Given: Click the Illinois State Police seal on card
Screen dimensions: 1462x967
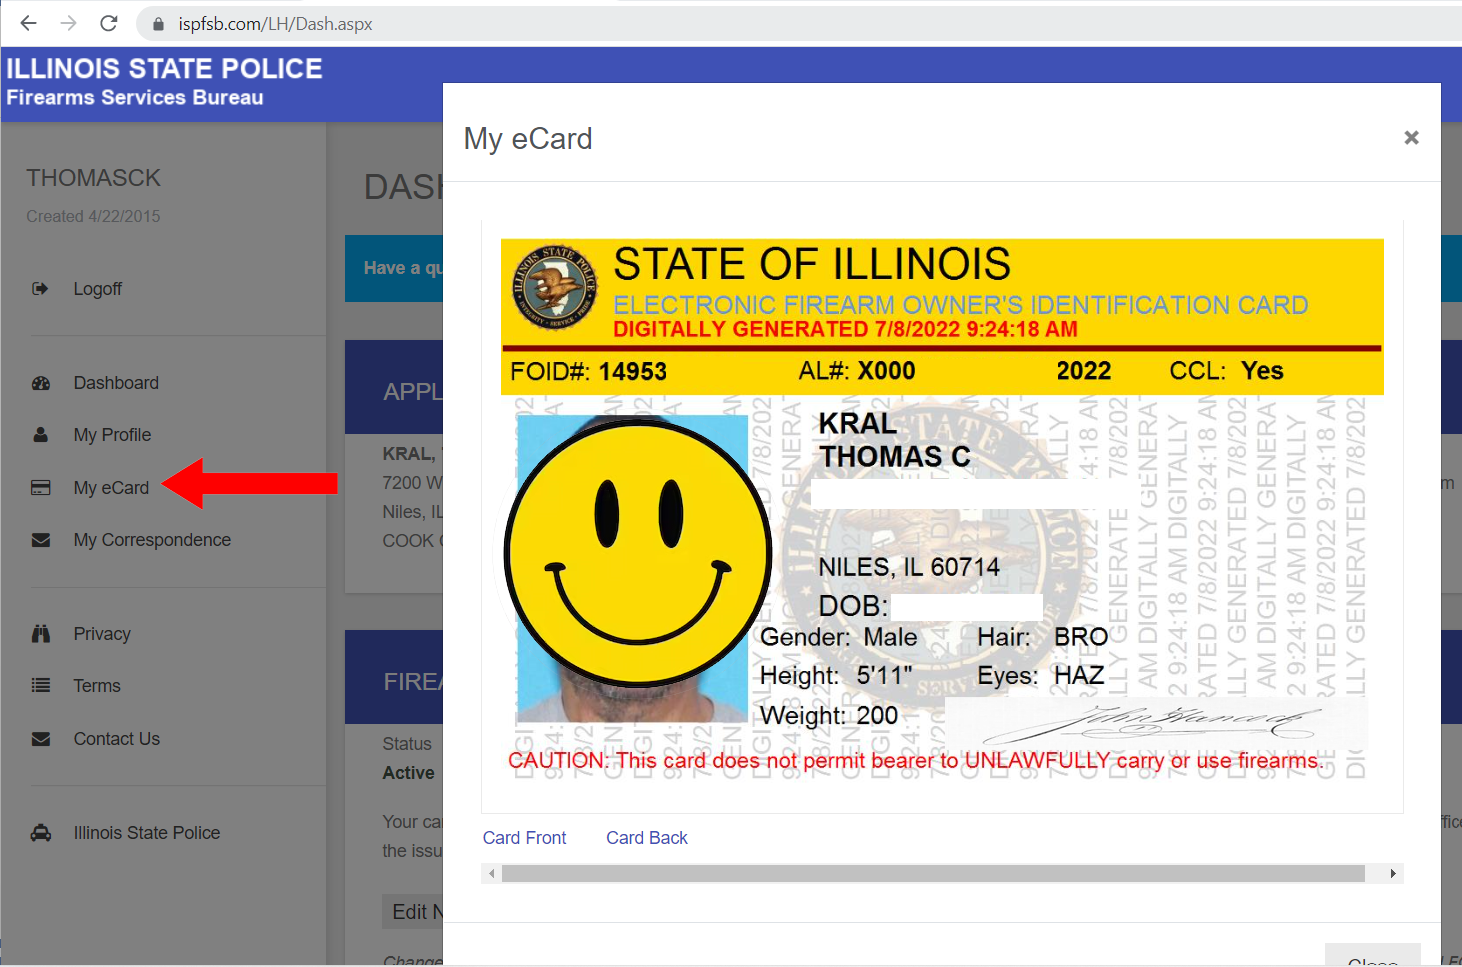Looking at the screenshot, I should pos(555,288).
